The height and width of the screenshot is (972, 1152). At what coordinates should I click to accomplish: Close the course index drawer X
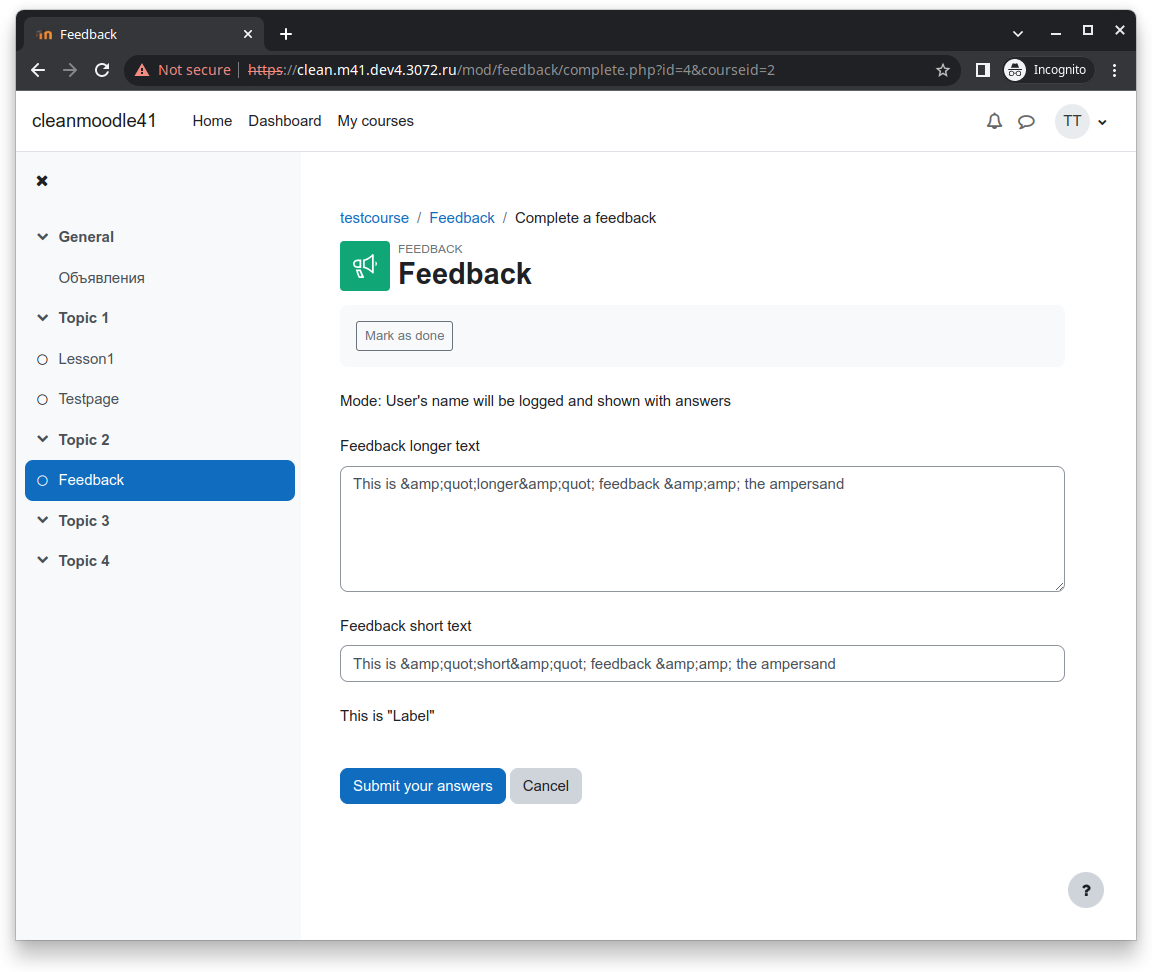[x=42, y=181]
